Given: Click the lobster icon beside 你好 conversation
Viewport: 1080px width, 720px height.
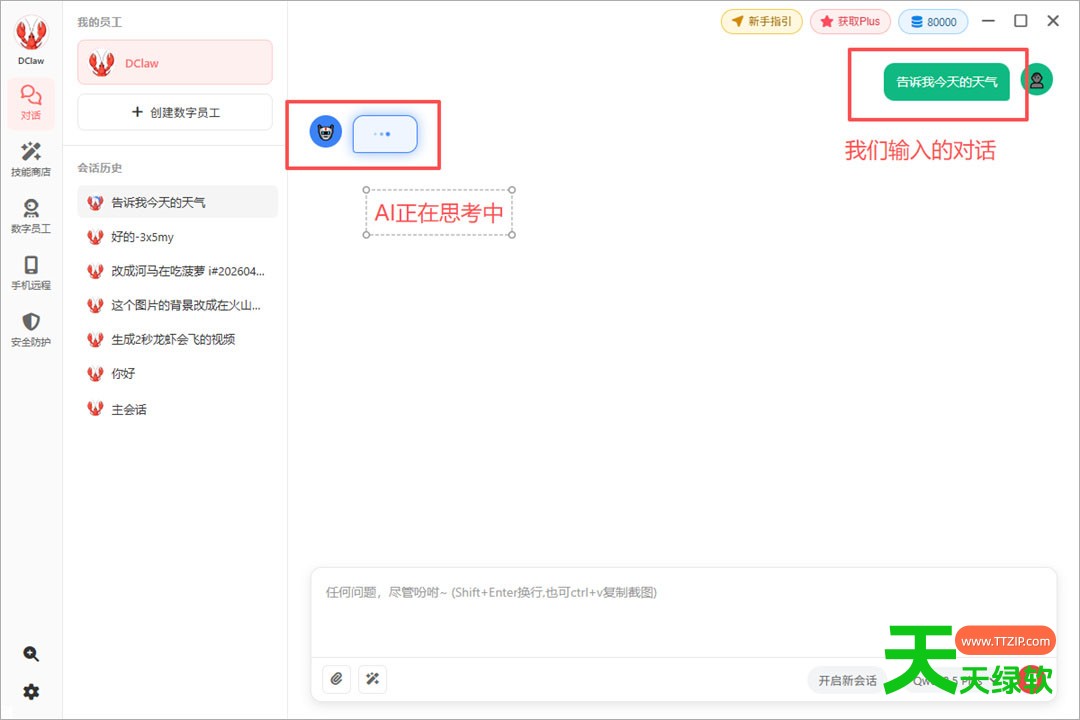Looking at the screenshot, I should 95,373.
